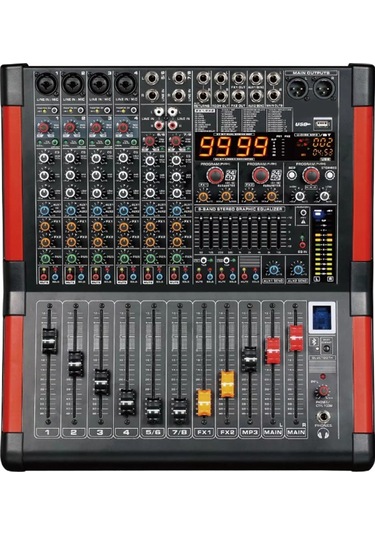Click the '9999' orange LED display
375x535 pixels.
234,147
